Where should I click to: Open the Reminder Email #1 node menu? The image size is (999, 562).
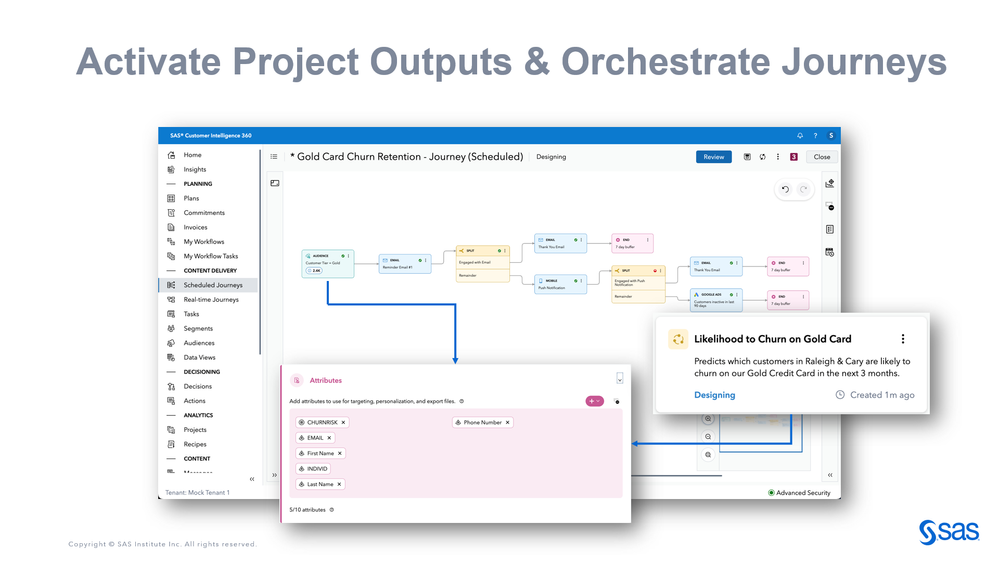point(426,260)
